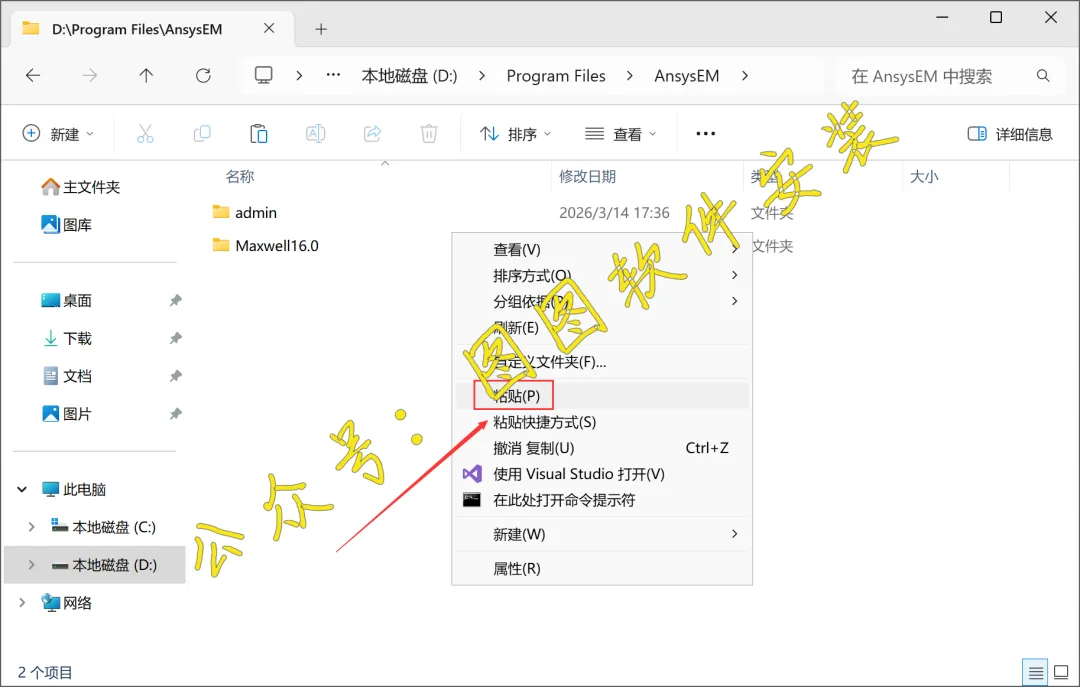Click 使用 Visual Studio 打开(V) menu entry

[x=602, y=474]
